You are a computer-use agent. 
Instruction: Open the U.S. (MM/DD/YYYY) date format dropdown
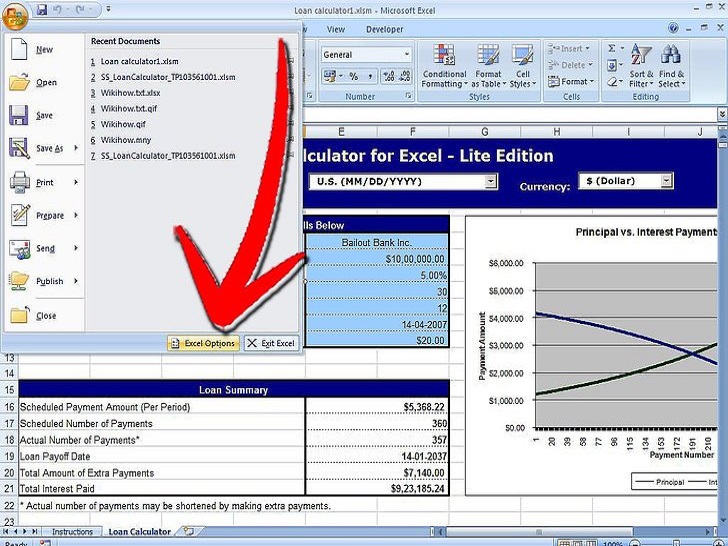[491, 181]
